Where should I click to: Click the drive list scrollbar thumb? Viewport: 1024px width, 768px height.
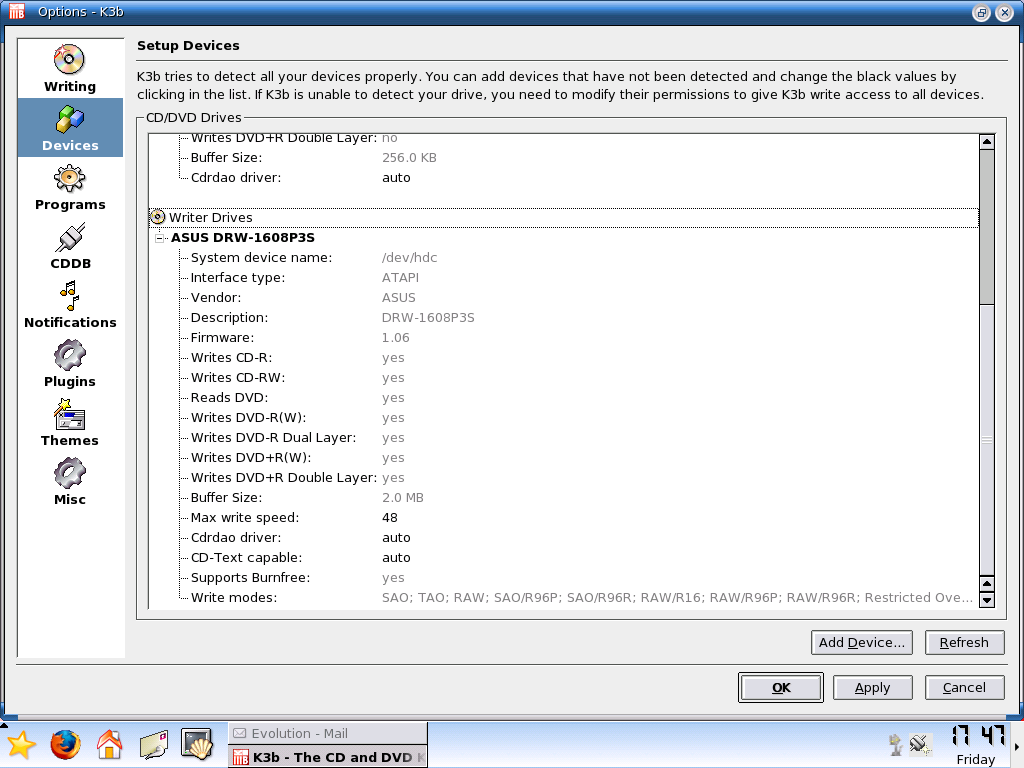[x=987, y=227]
